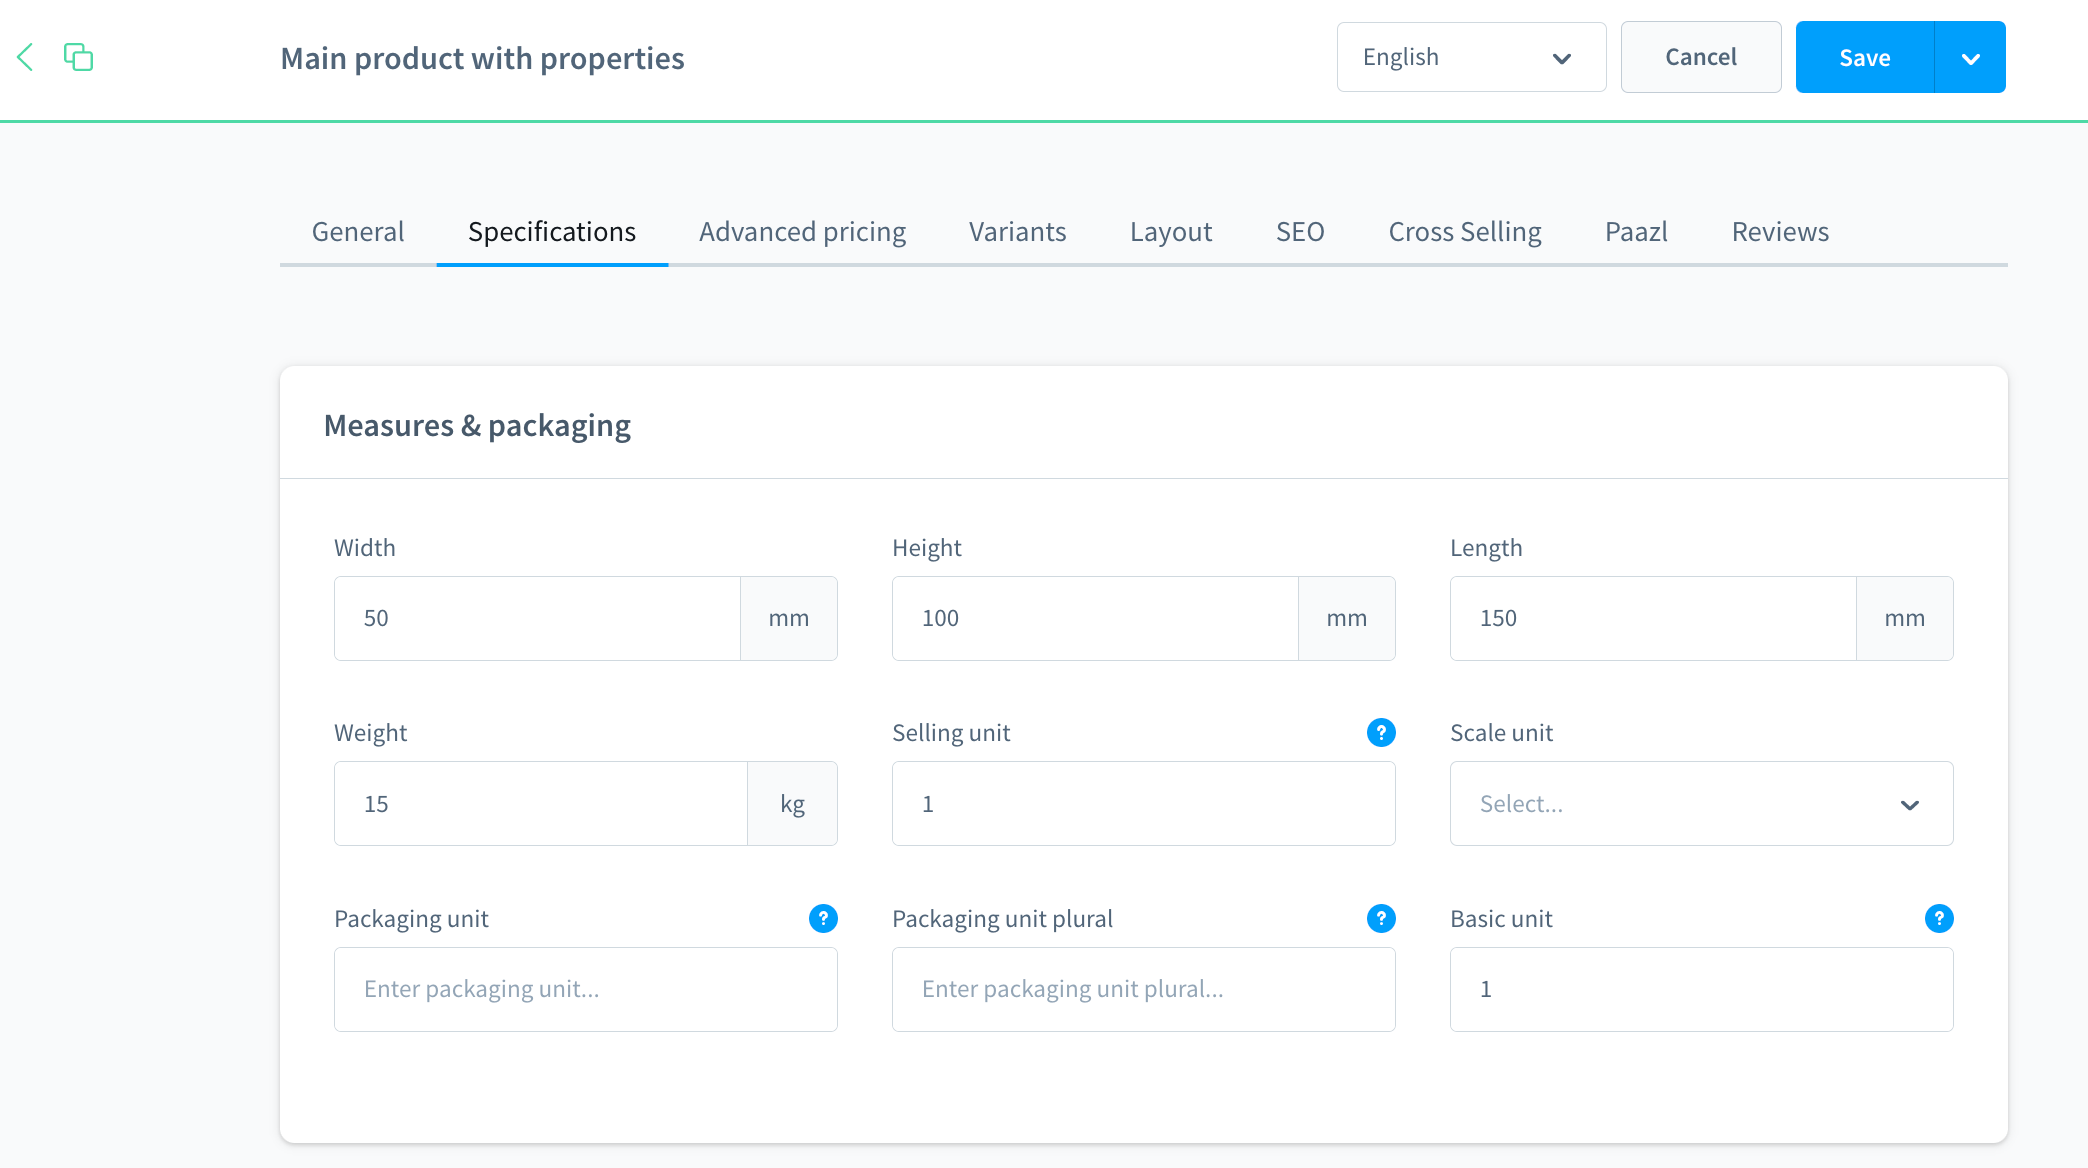This screenshot has width=2088, height=1168.
Task: Show help for Packaging unit field
Action: [823, 919]
